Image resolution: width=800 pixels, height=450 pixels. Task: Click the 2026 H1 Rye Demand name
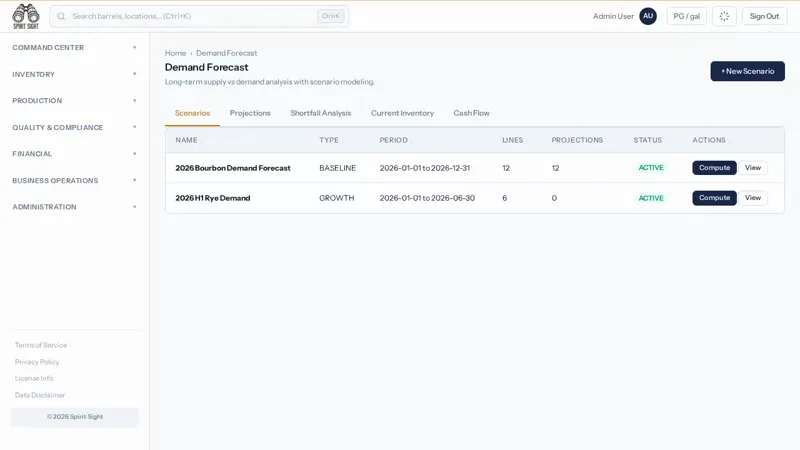coord(213,198)
